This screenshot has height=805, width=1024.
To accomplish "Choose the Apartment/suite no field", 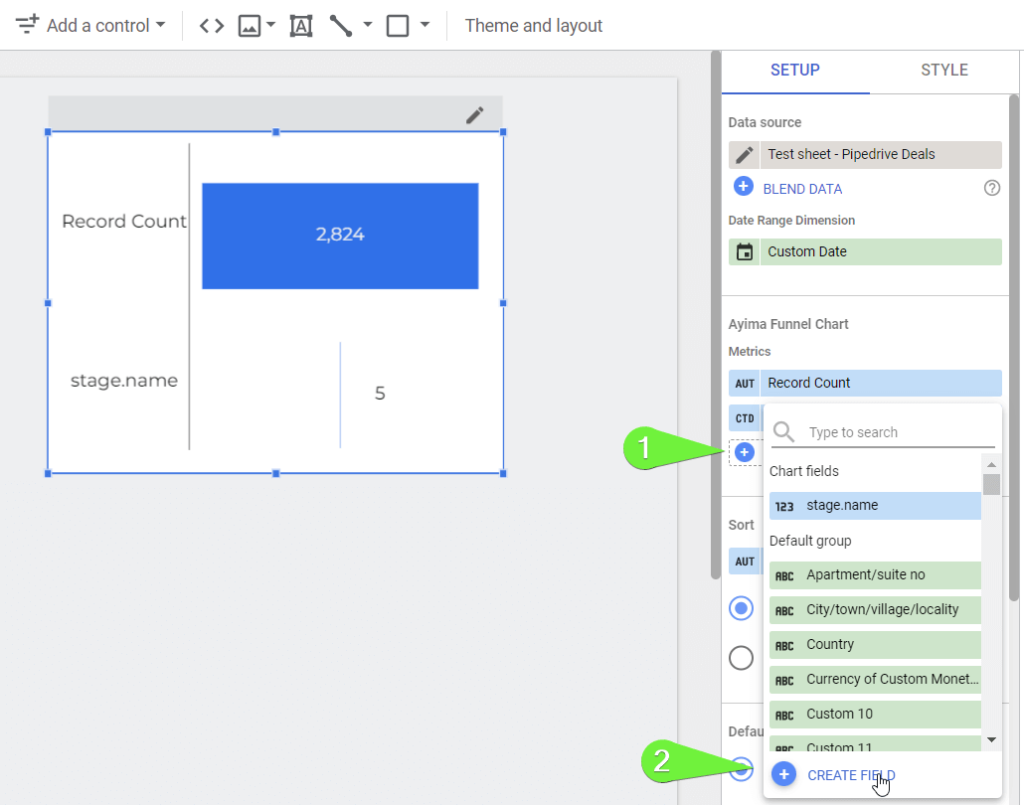I will (x=875, y=575).
